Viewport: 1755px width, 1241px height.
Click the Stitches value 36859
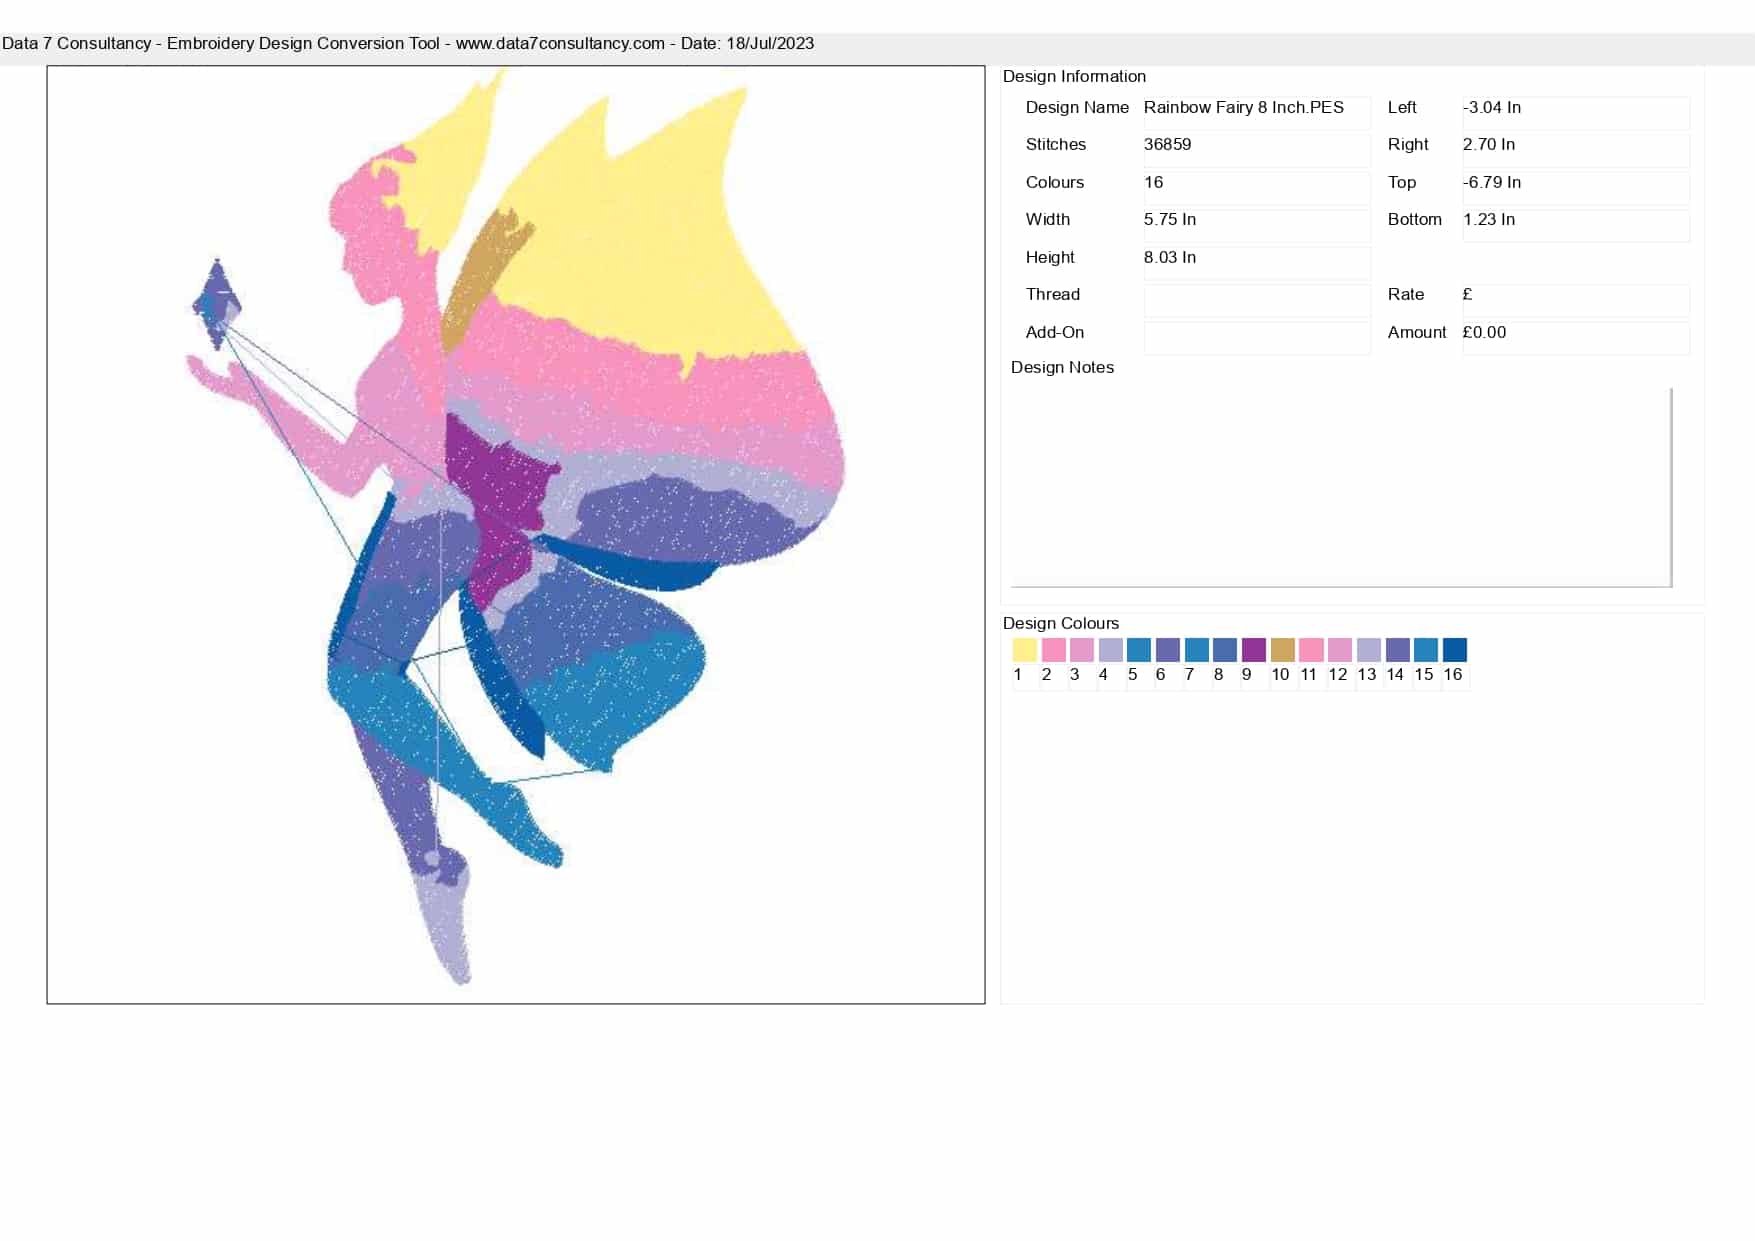(x=1257, y=149)
